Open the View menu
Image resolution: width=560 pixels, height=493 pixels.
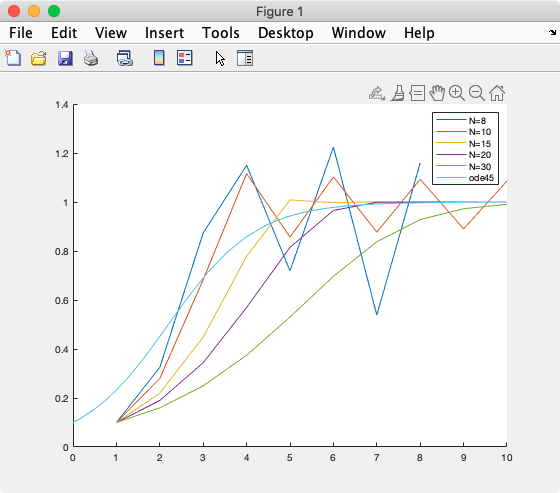(x=111, y=33)
